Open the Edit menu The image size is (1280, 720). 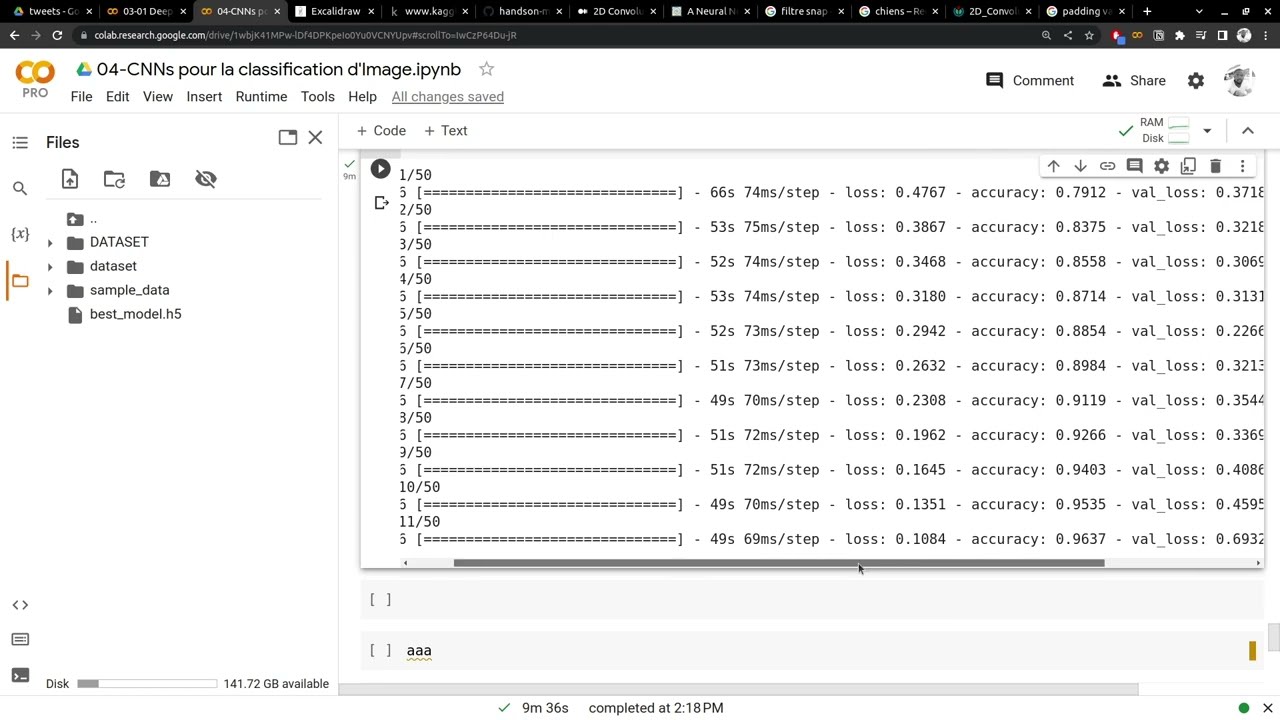(x=117, y=97)
